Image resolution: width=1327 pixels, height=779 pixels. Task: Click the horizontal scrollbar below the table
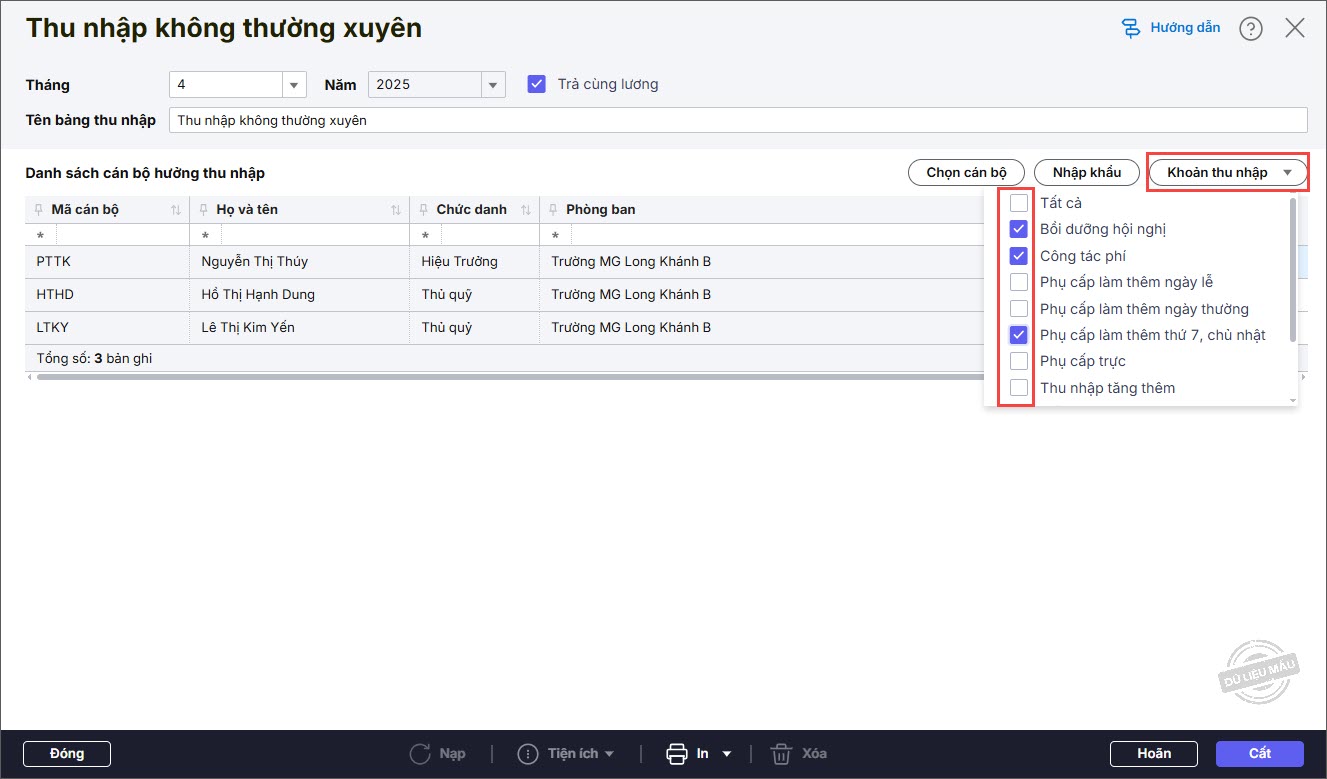click(x=500, y=377)
